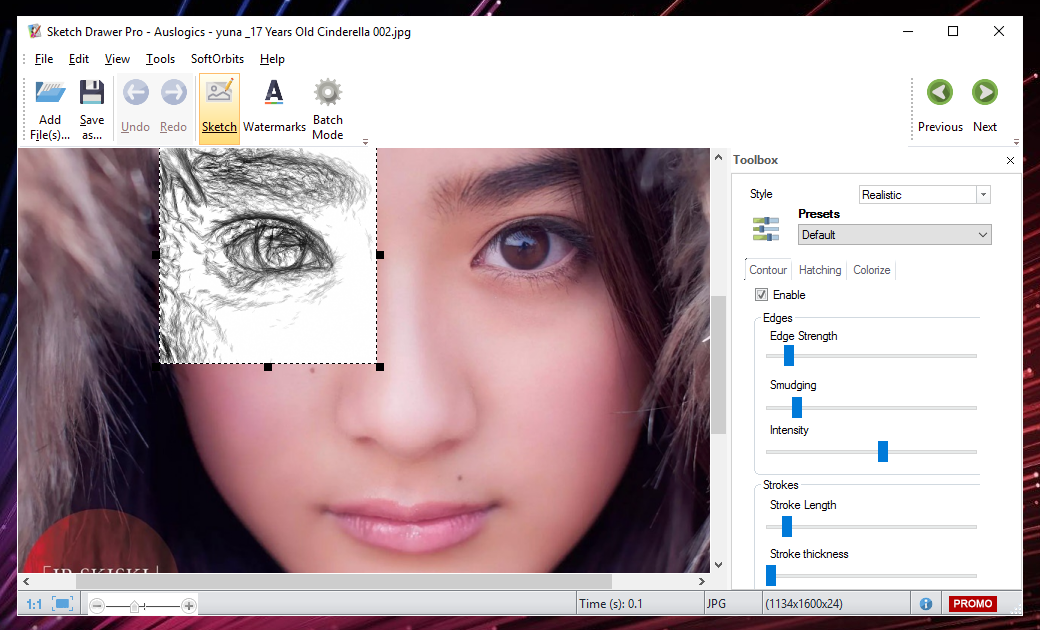Open the Tools menu

pyautogui.click(x=160, y=59)
